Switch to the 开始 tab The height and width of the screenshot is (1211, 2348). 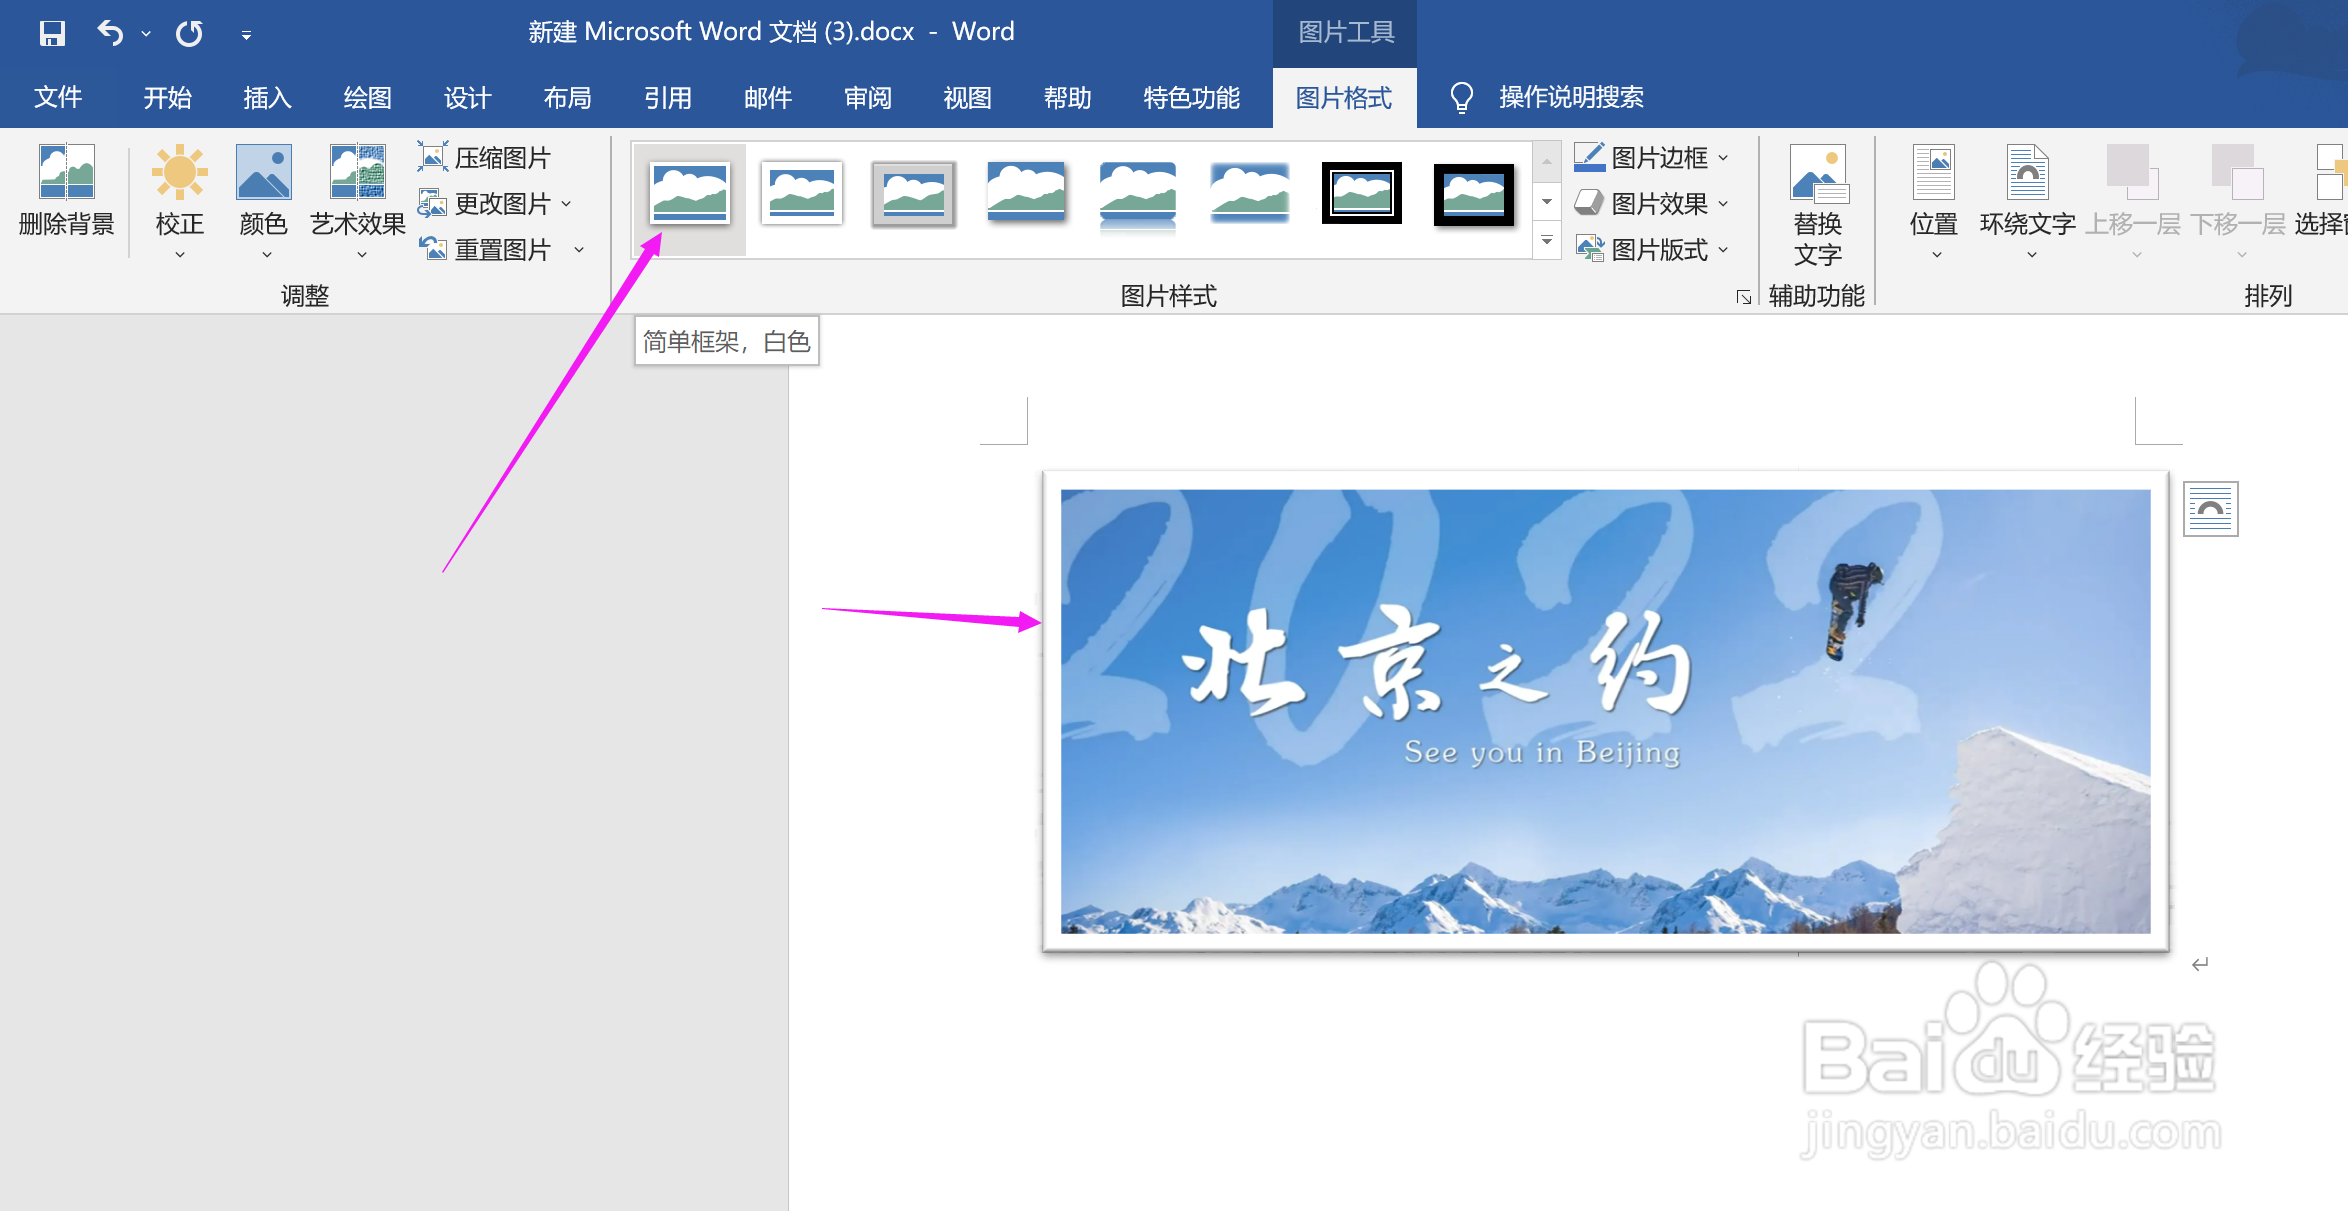pyautogui.click(x=167, y=97)
